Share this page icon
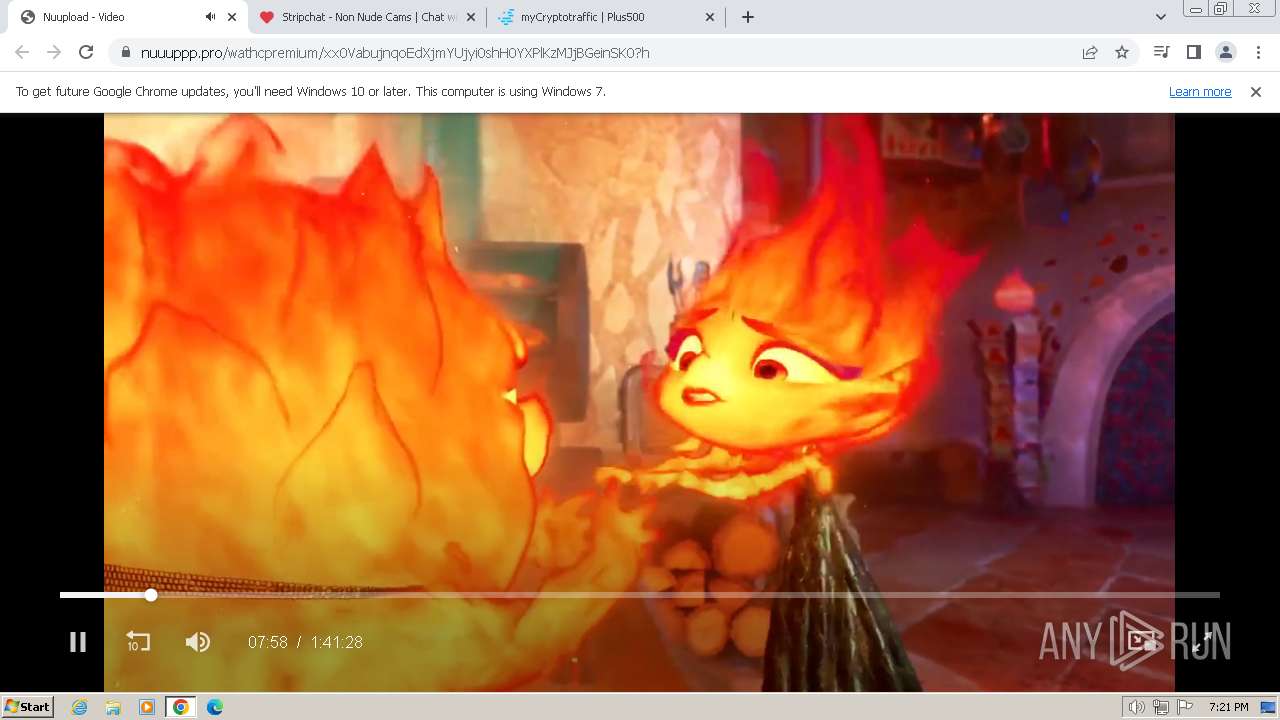Viewport: 1280px width, 720px height. 1090,52
